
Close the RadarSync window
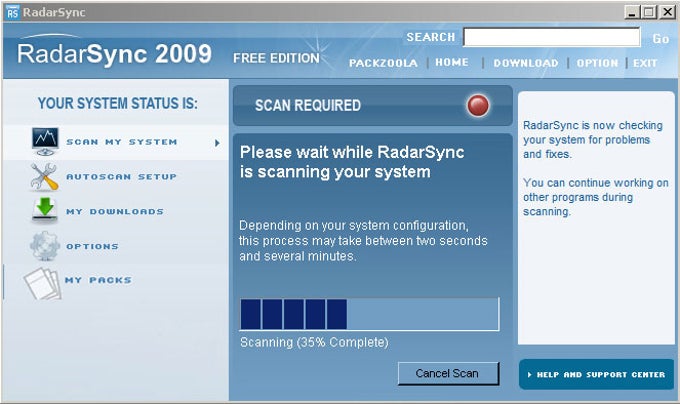click(x=667, y=12)
